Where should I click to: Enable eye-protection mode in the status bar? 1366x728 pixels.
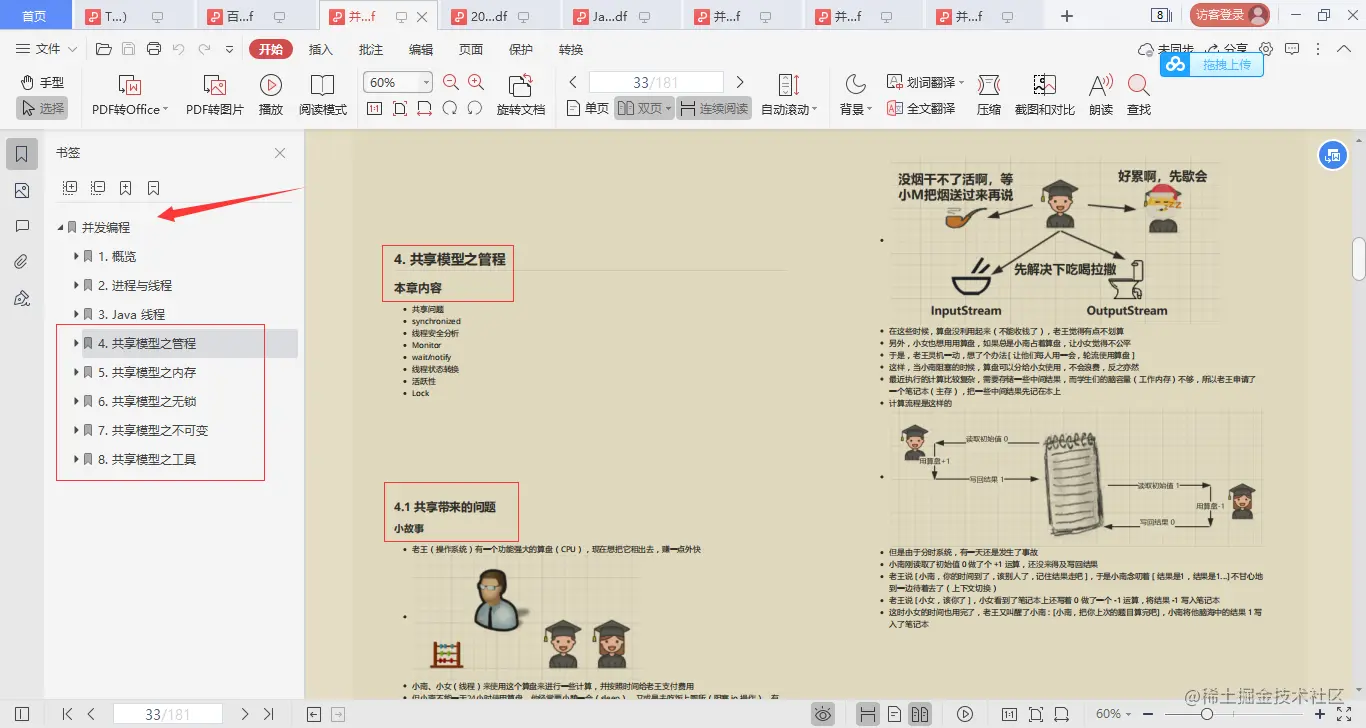coord(822,713)
